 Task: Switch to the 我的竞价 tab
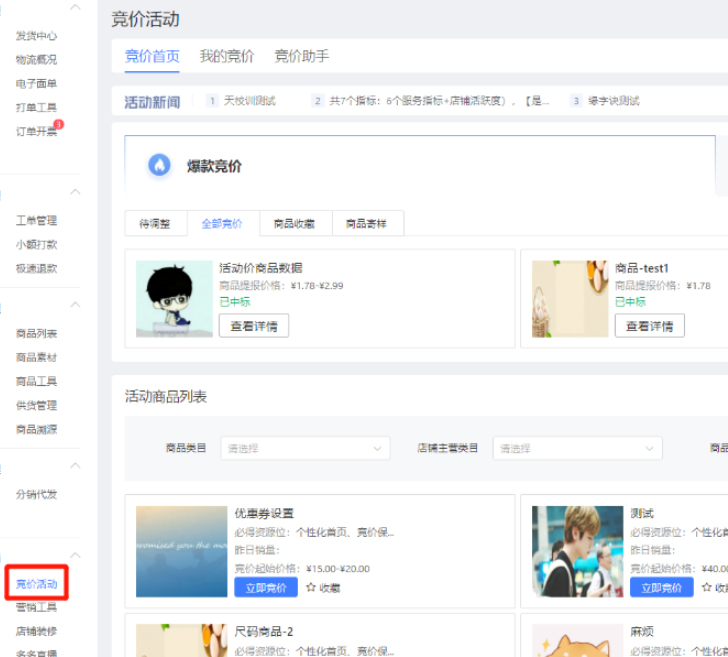pyautogui.click(x=227, y=56)
